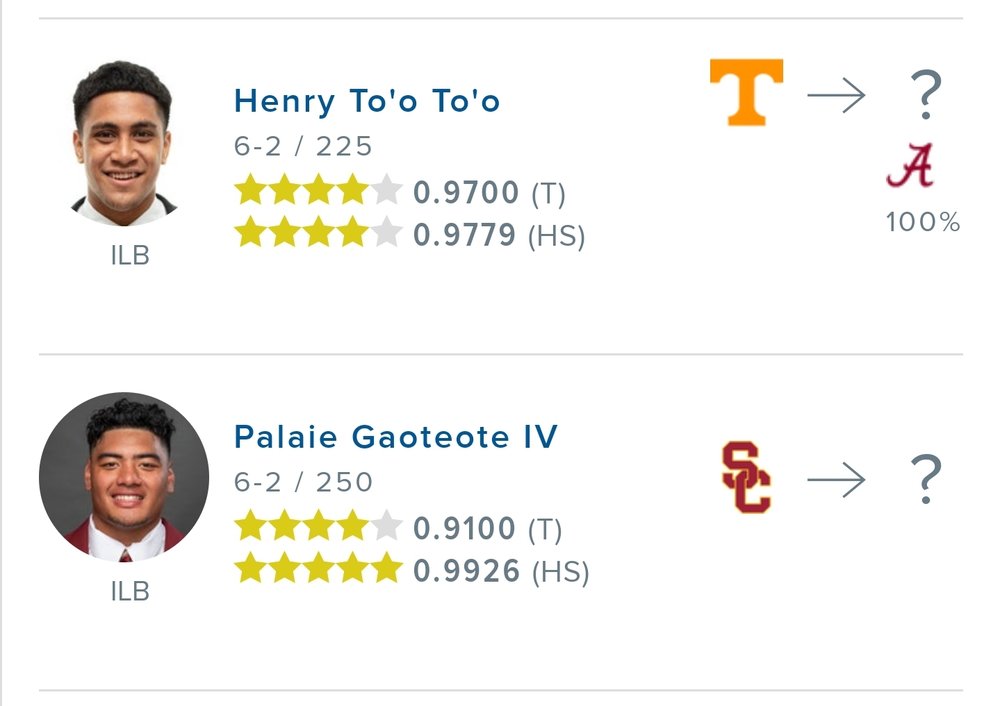Click the arrow next to Tennessee logo
This screenshot has width=1000, height=706.
pyautogui.click(x=836, y=96)
